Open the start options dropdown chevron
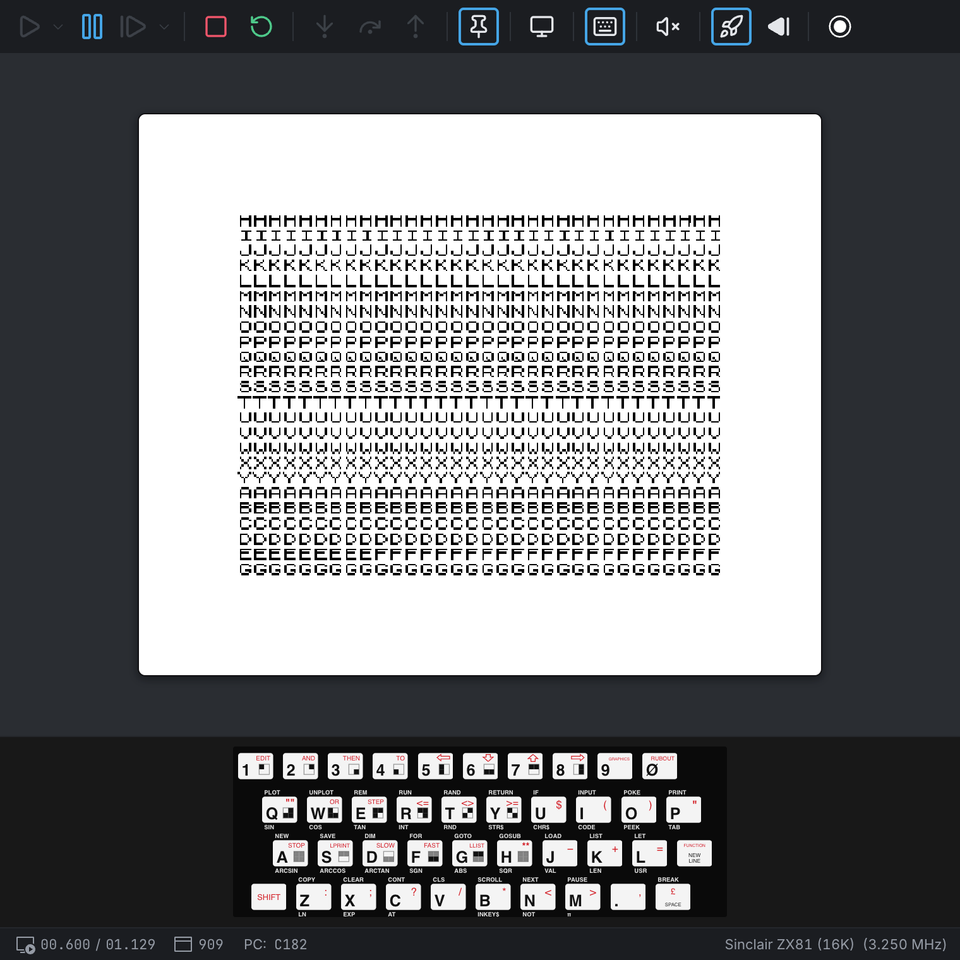Screen dimensions: 960x960 58,27
